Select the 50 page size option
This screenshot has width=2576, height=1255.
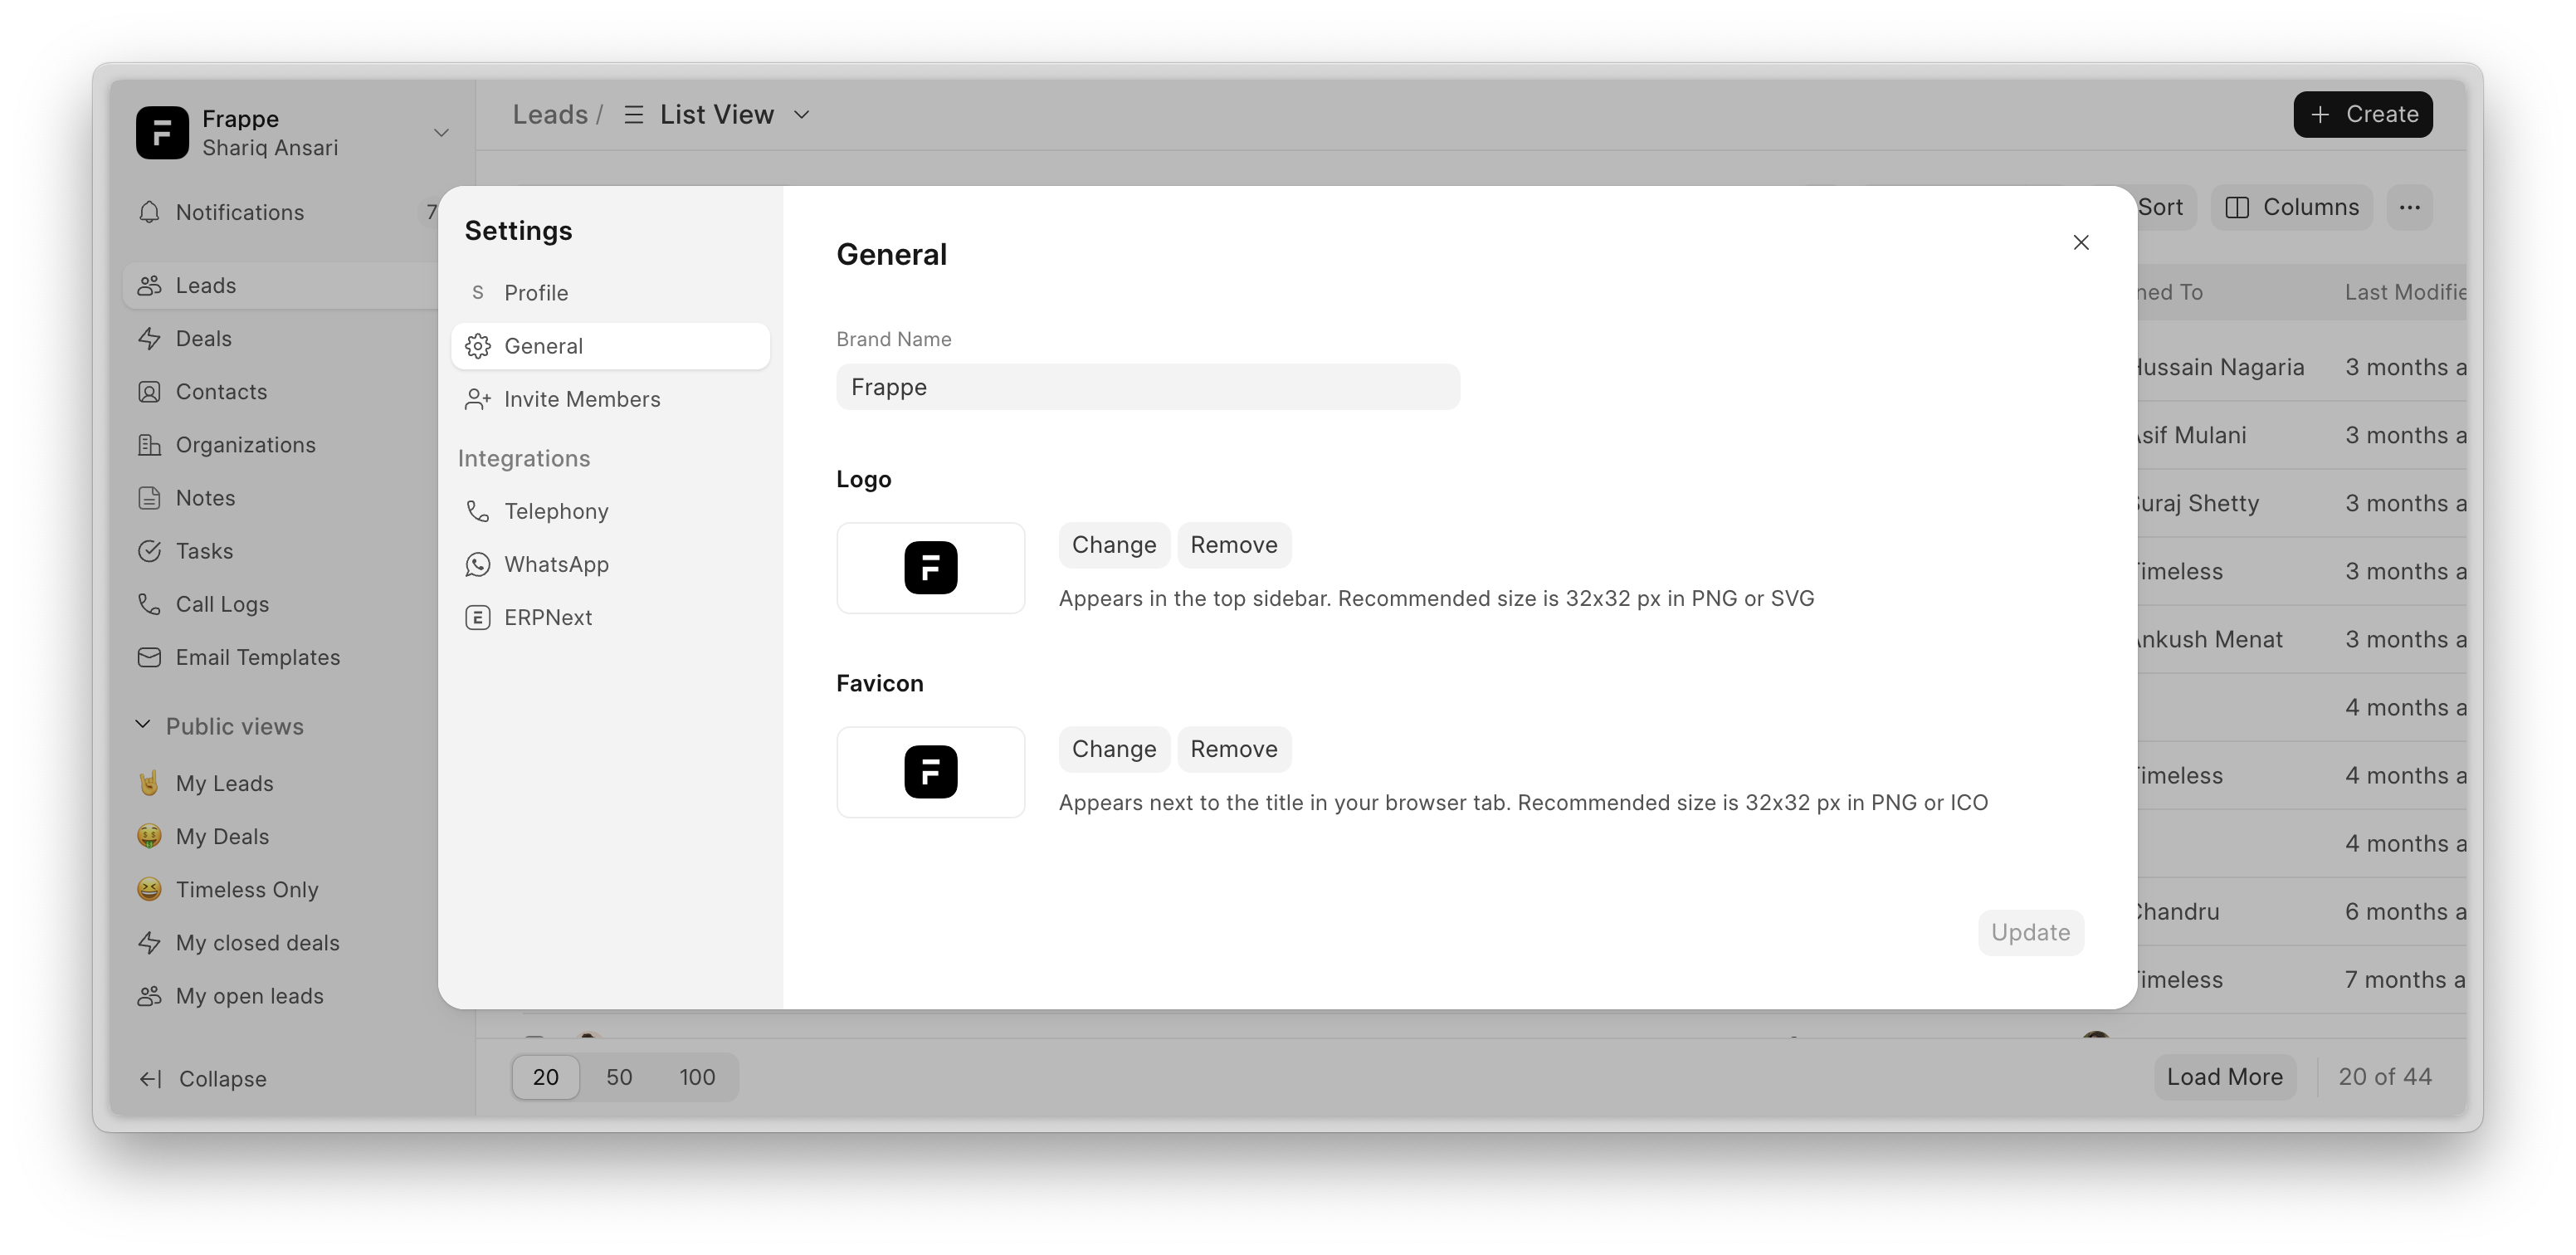tap(619, 1077)
